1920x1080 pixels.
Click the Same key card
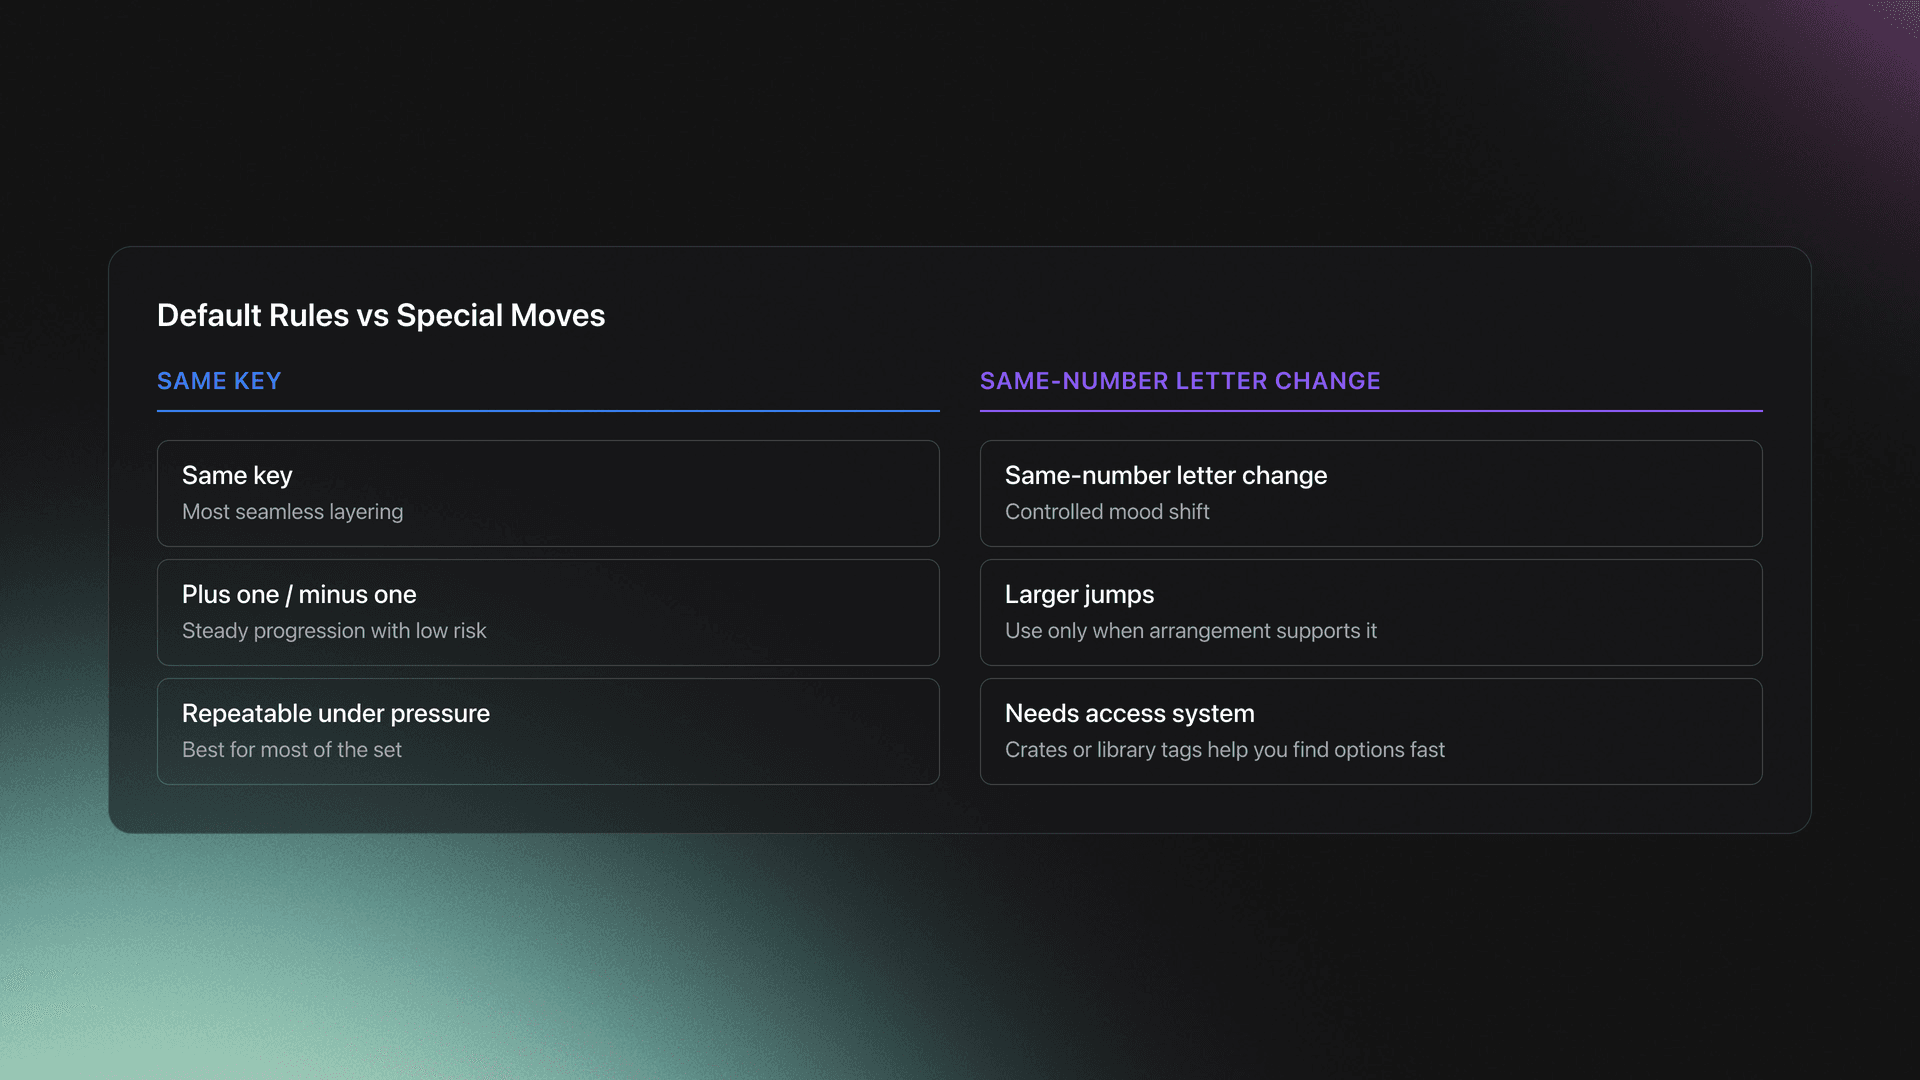coord(548,493)
